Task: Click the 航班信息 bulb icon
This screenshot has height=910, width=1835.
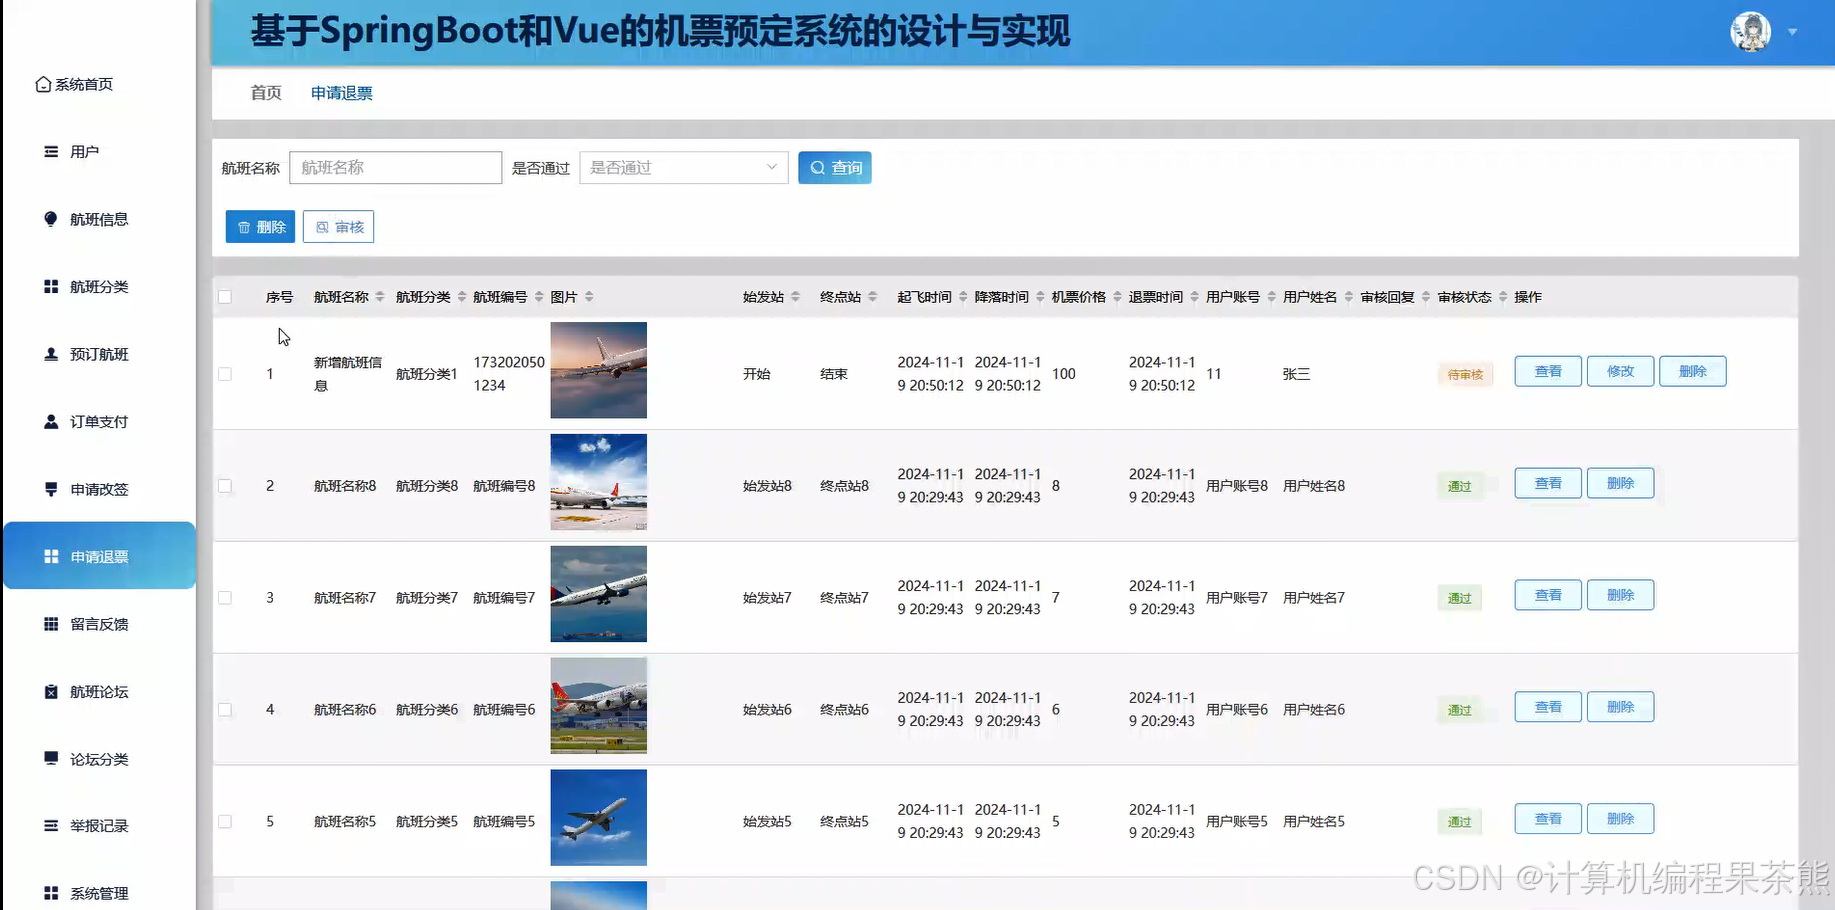Action: click(x=51, y=219)
